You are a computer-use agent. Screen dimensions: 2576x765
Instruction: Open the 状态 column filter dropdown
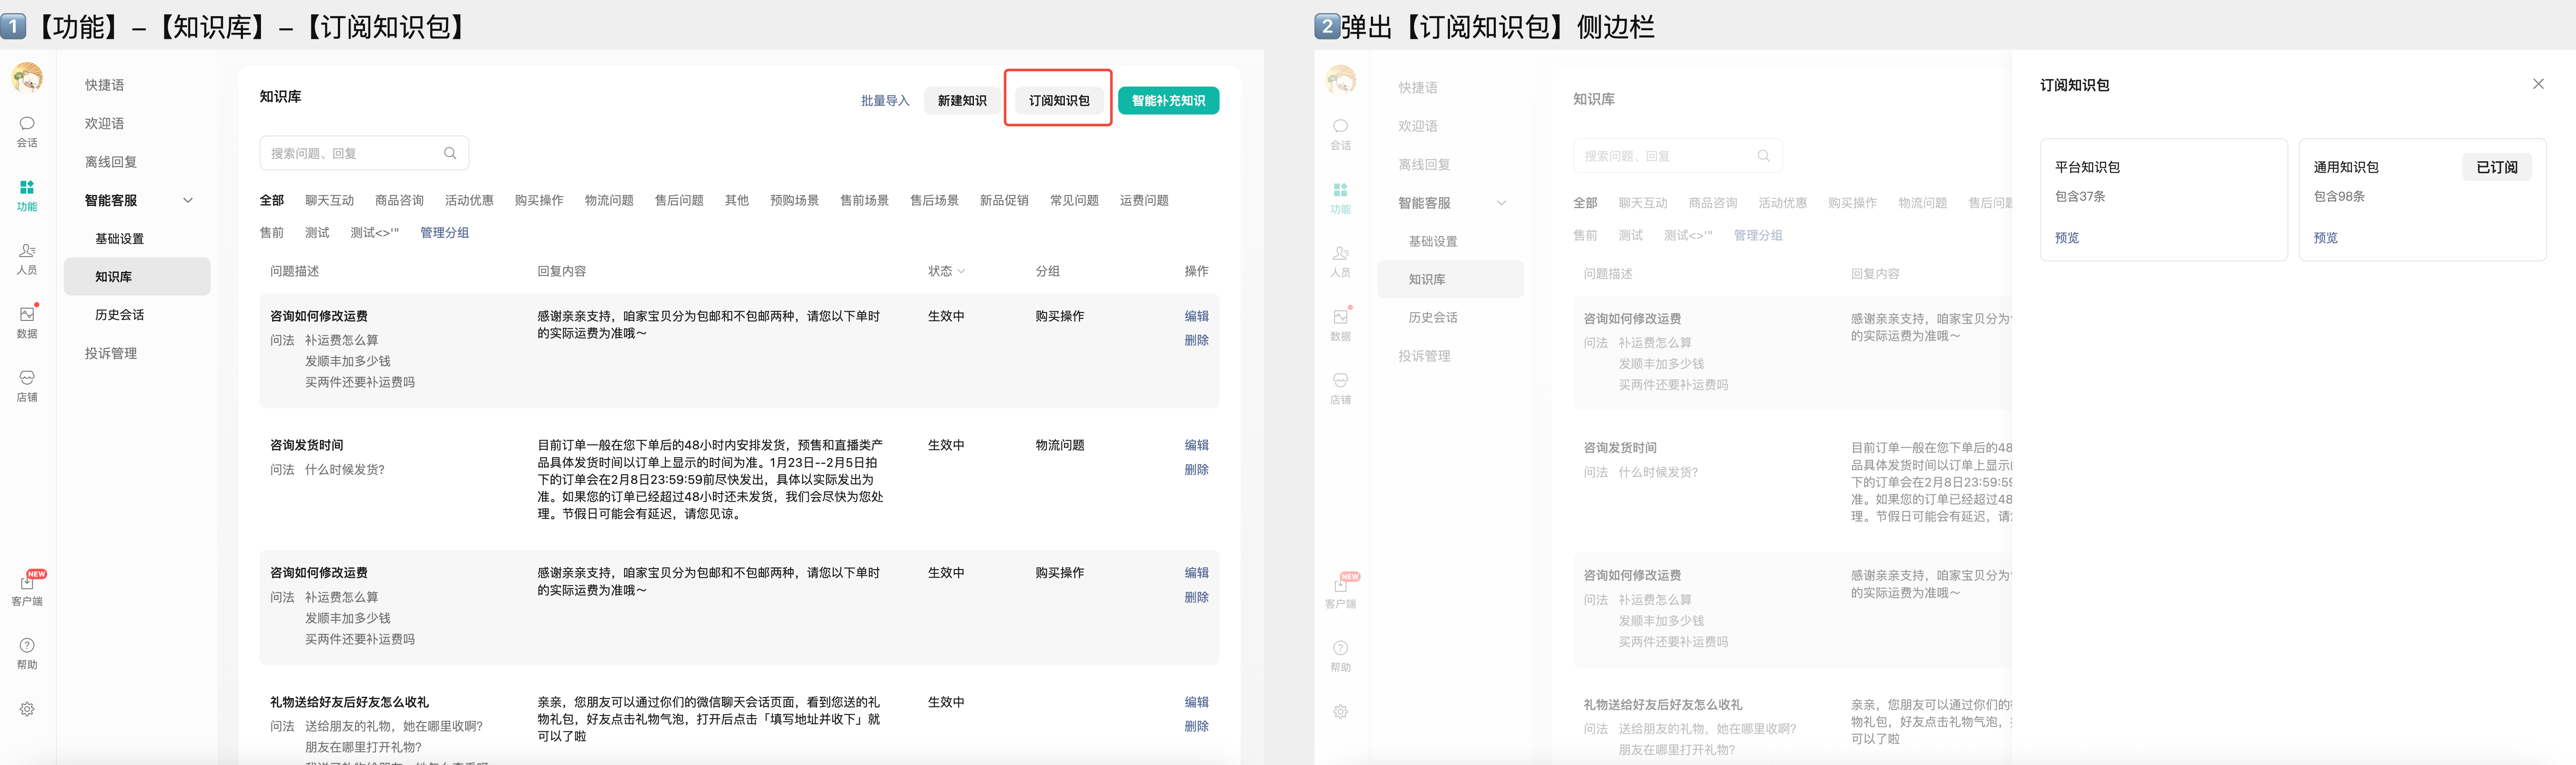[x=961, y=271]
